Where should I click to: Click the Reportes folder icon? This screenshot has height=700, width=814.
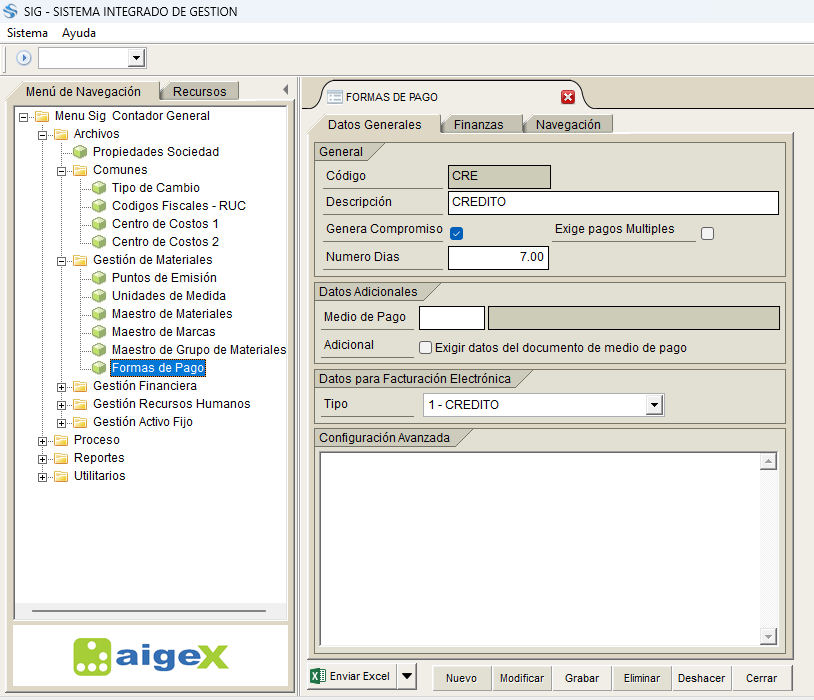[x=61, y=457]
